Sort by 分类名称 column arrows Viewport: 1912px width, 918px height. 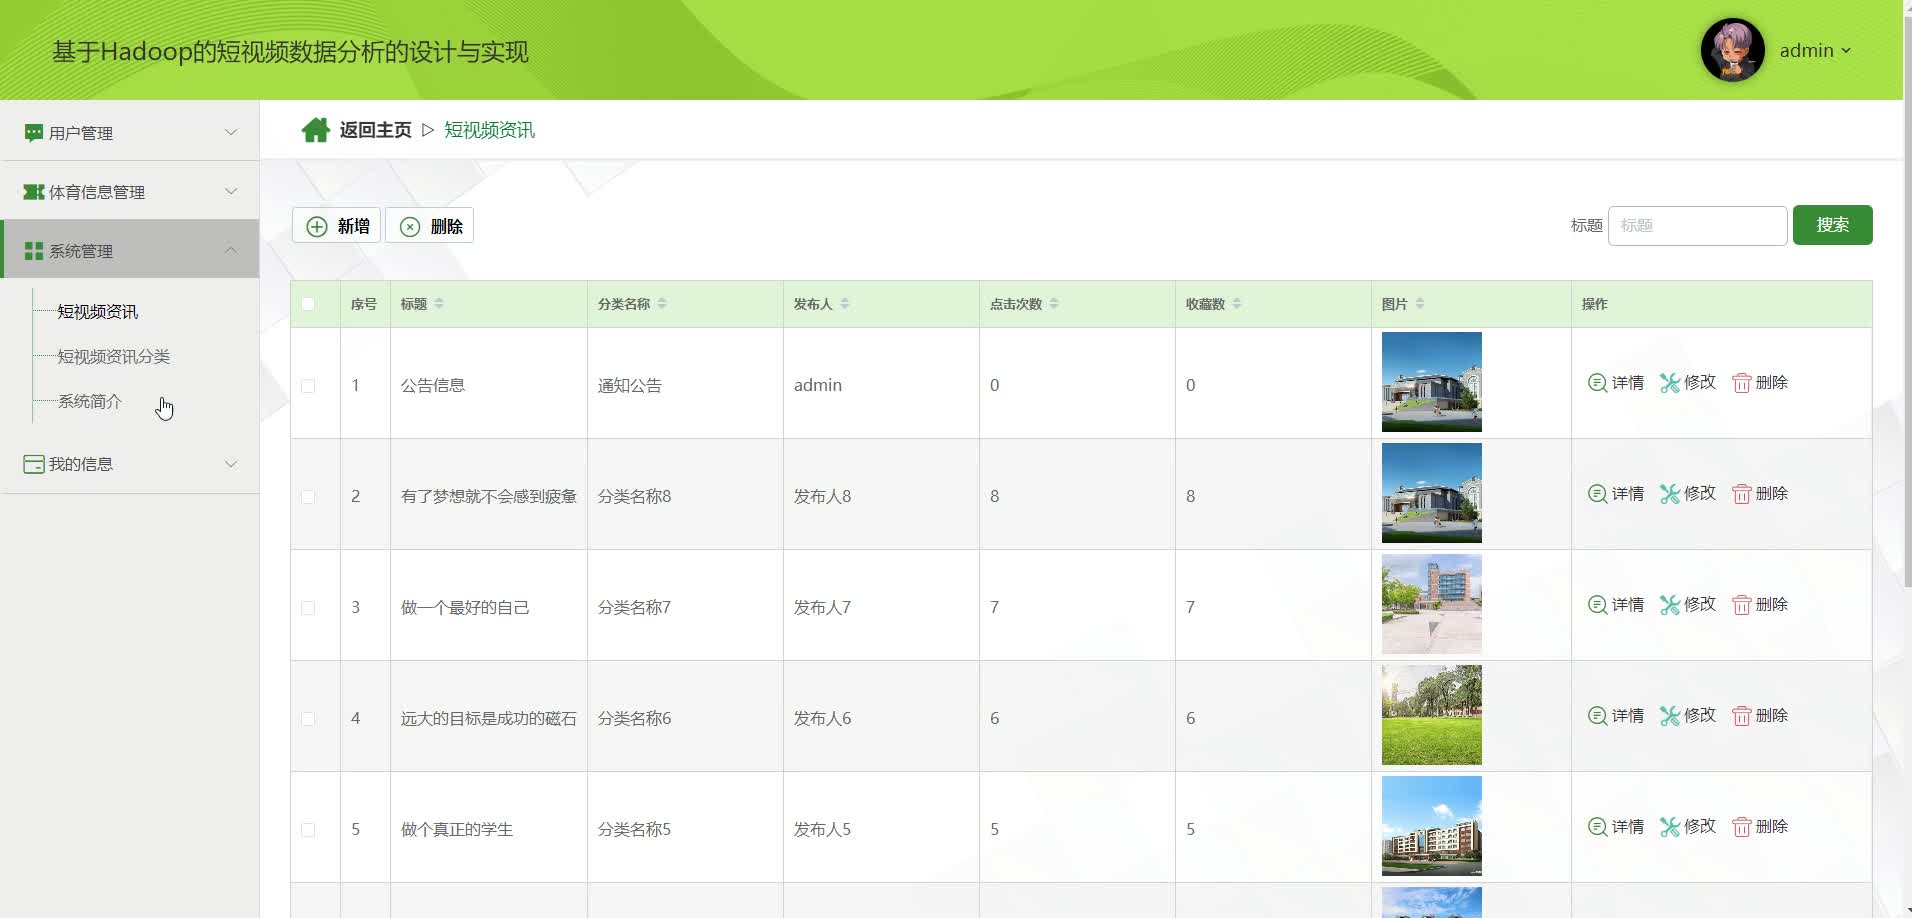pos(662,303)
